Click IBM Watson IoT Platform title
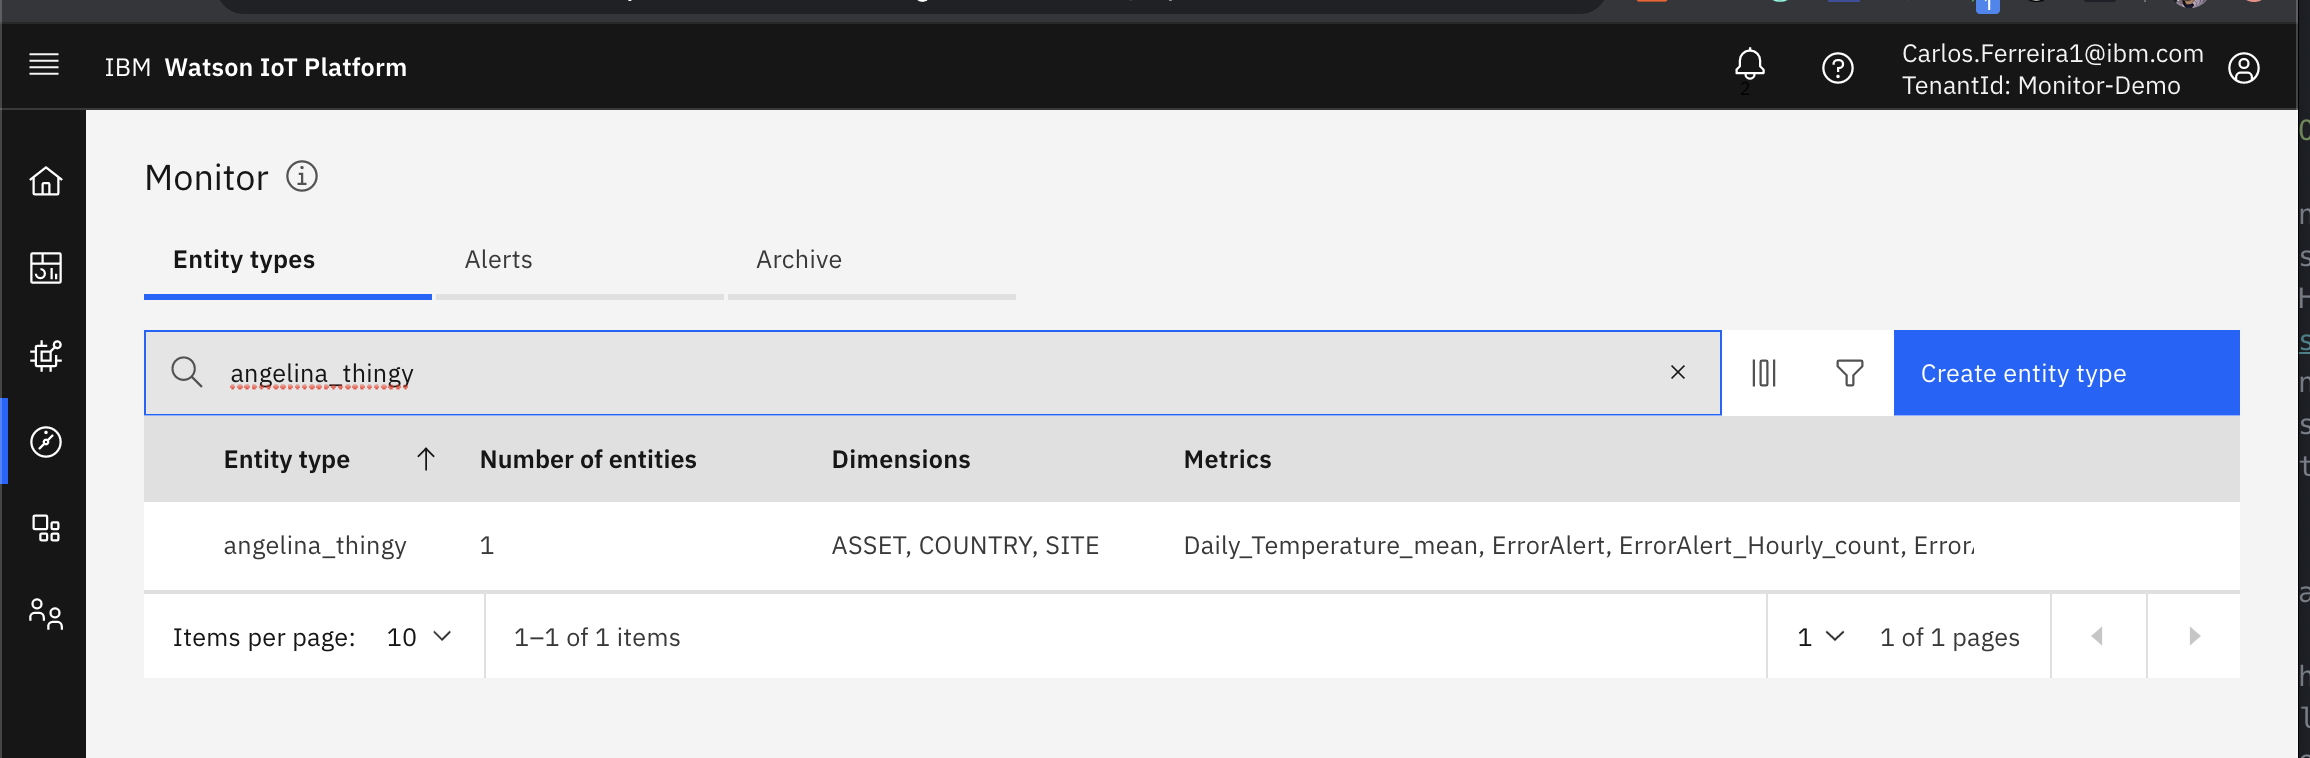 (256, 67)
